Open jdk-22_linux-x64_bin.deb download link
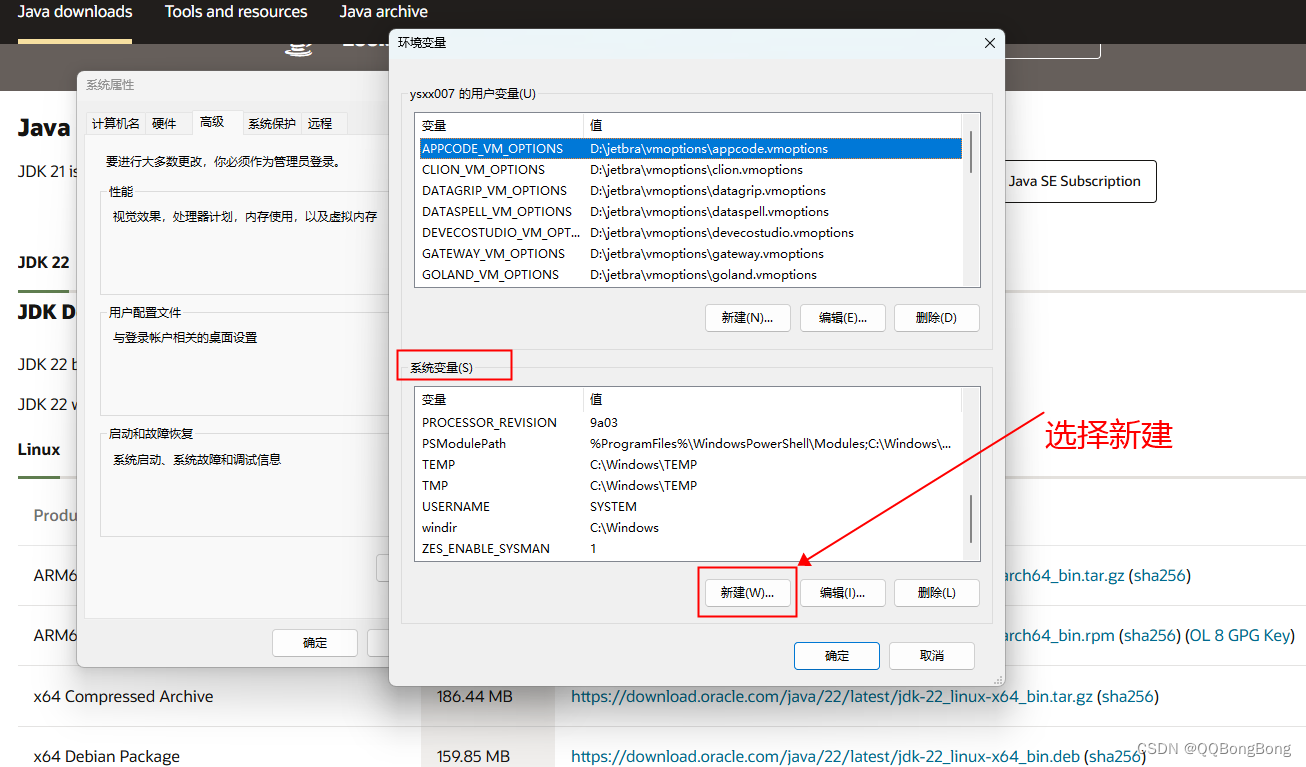This screenshot has width=1306, height=767. point(825,756)
